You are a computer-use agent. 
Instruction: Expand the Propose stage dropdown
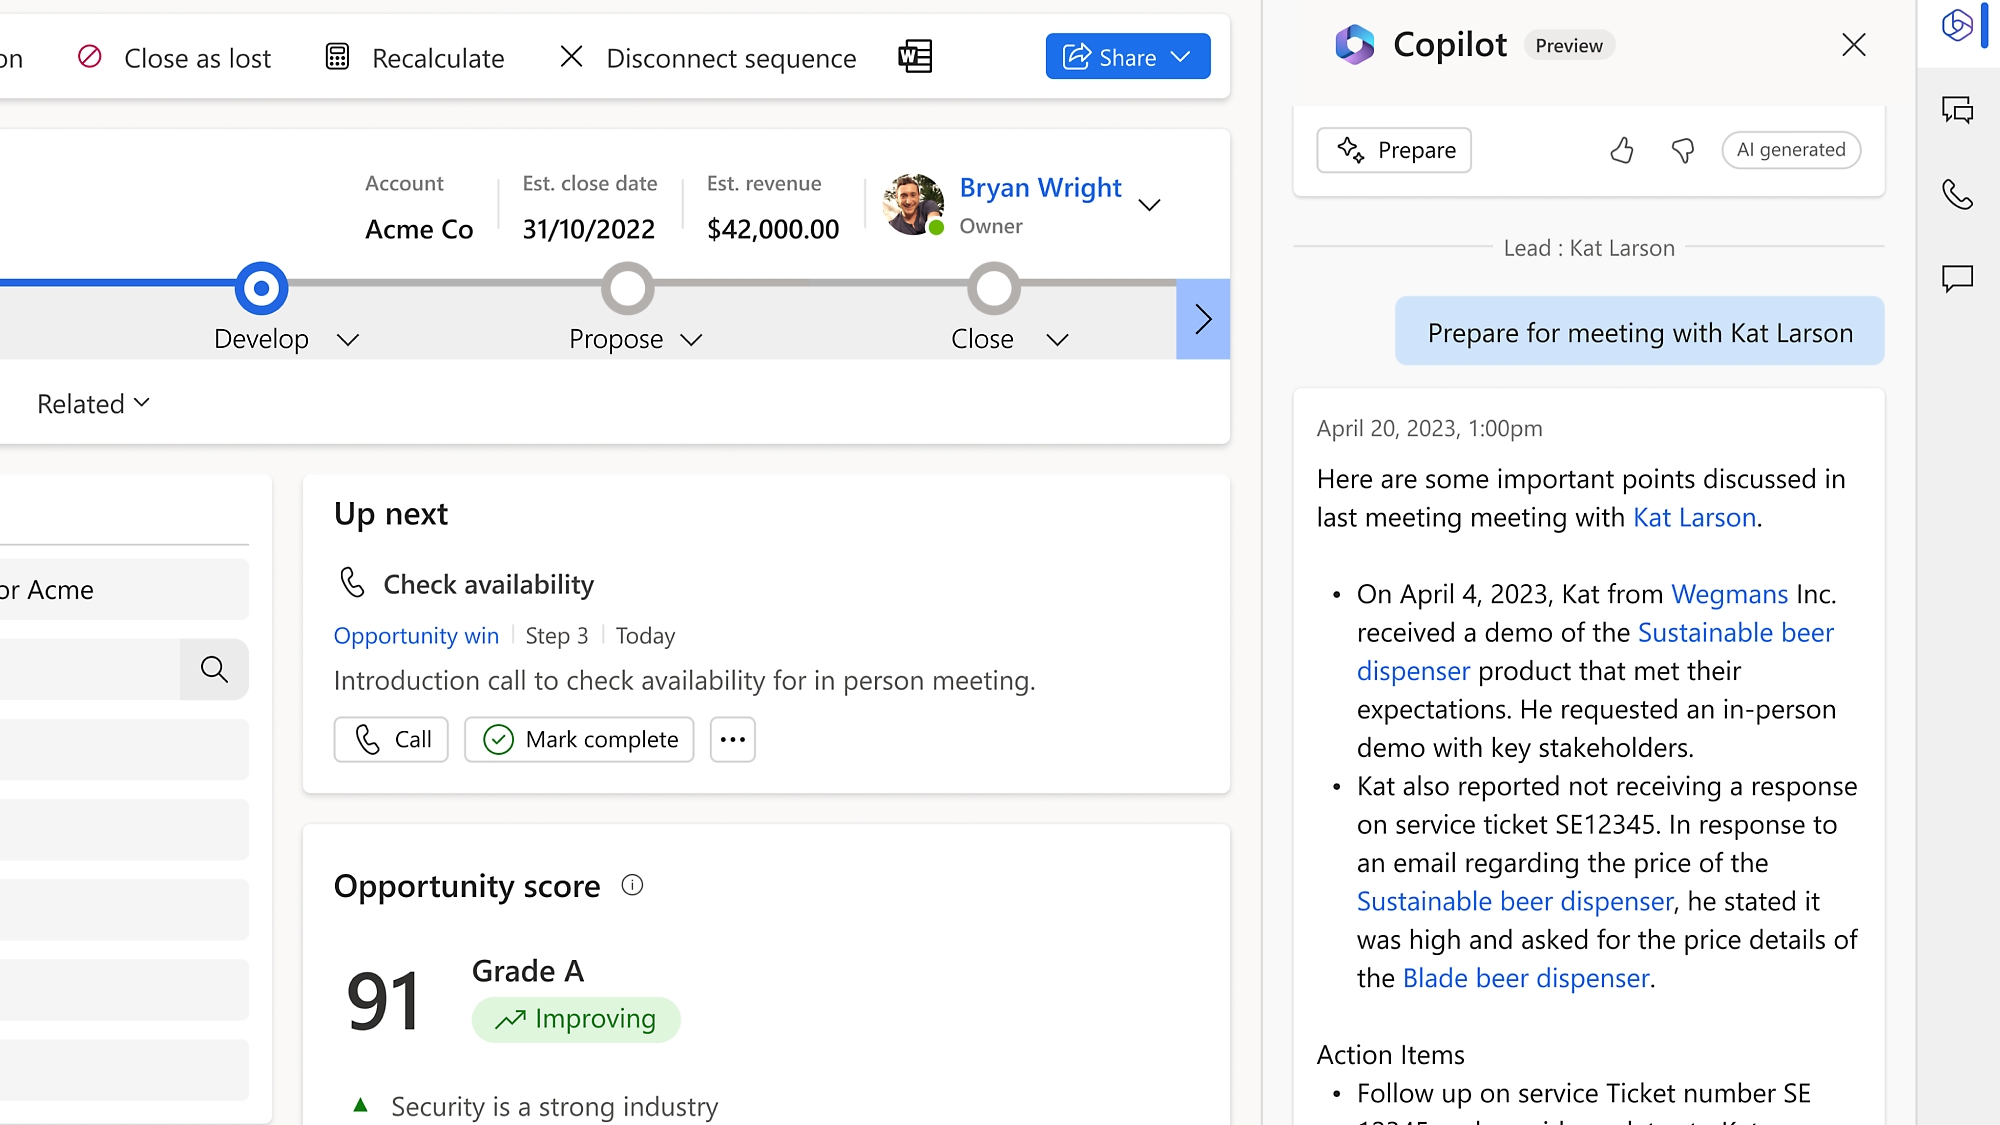[692, 339]
